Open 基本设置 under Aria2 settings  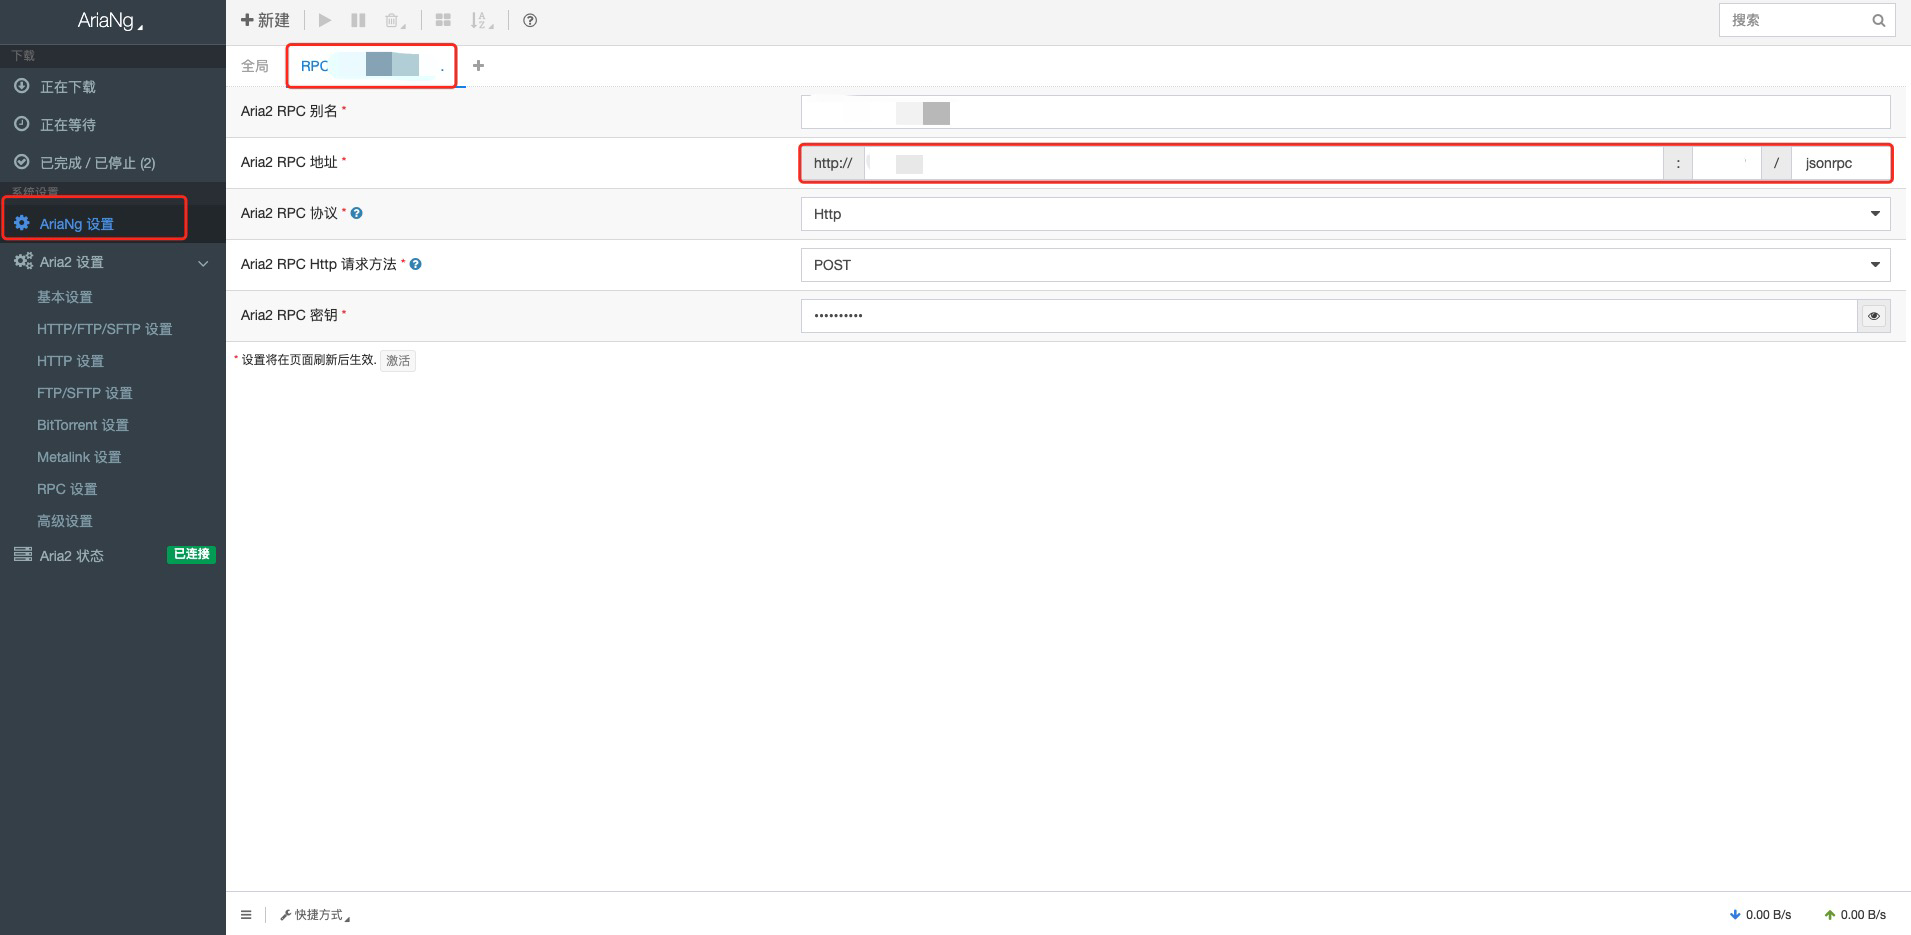pos(65,297)
